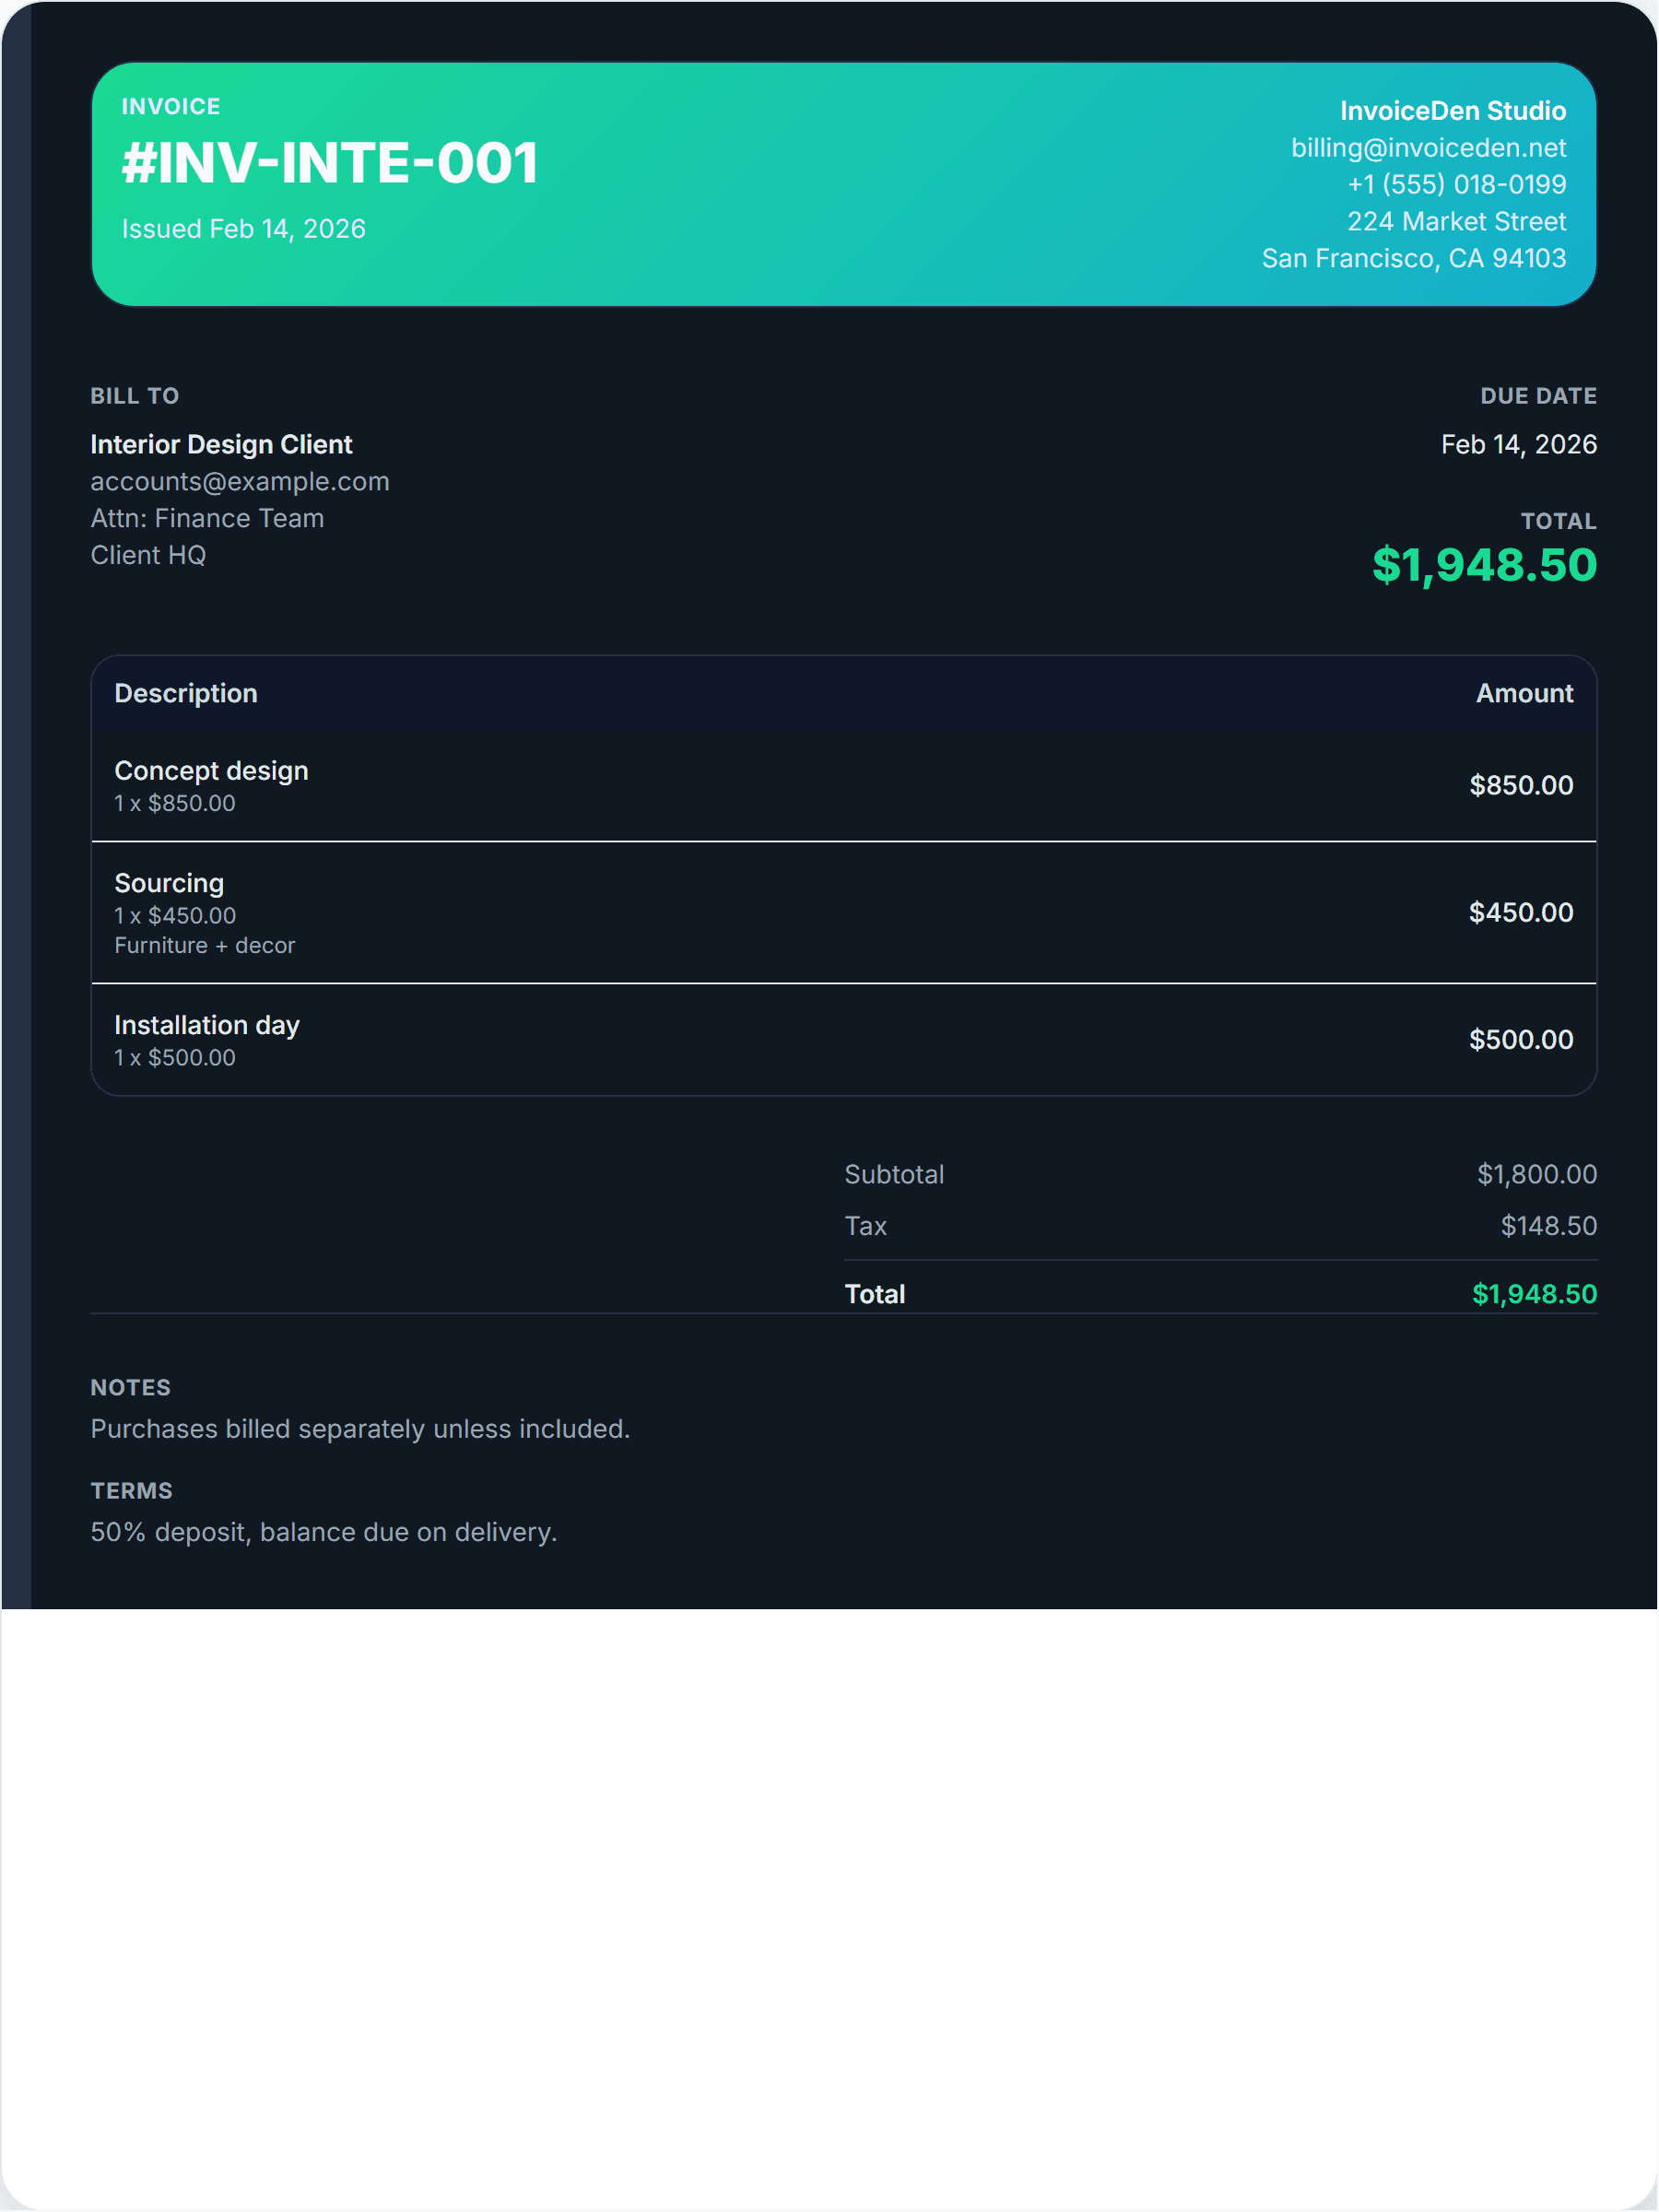Click the Description column header
The width and height of the screenshot is (1659, 2212).
186,693
